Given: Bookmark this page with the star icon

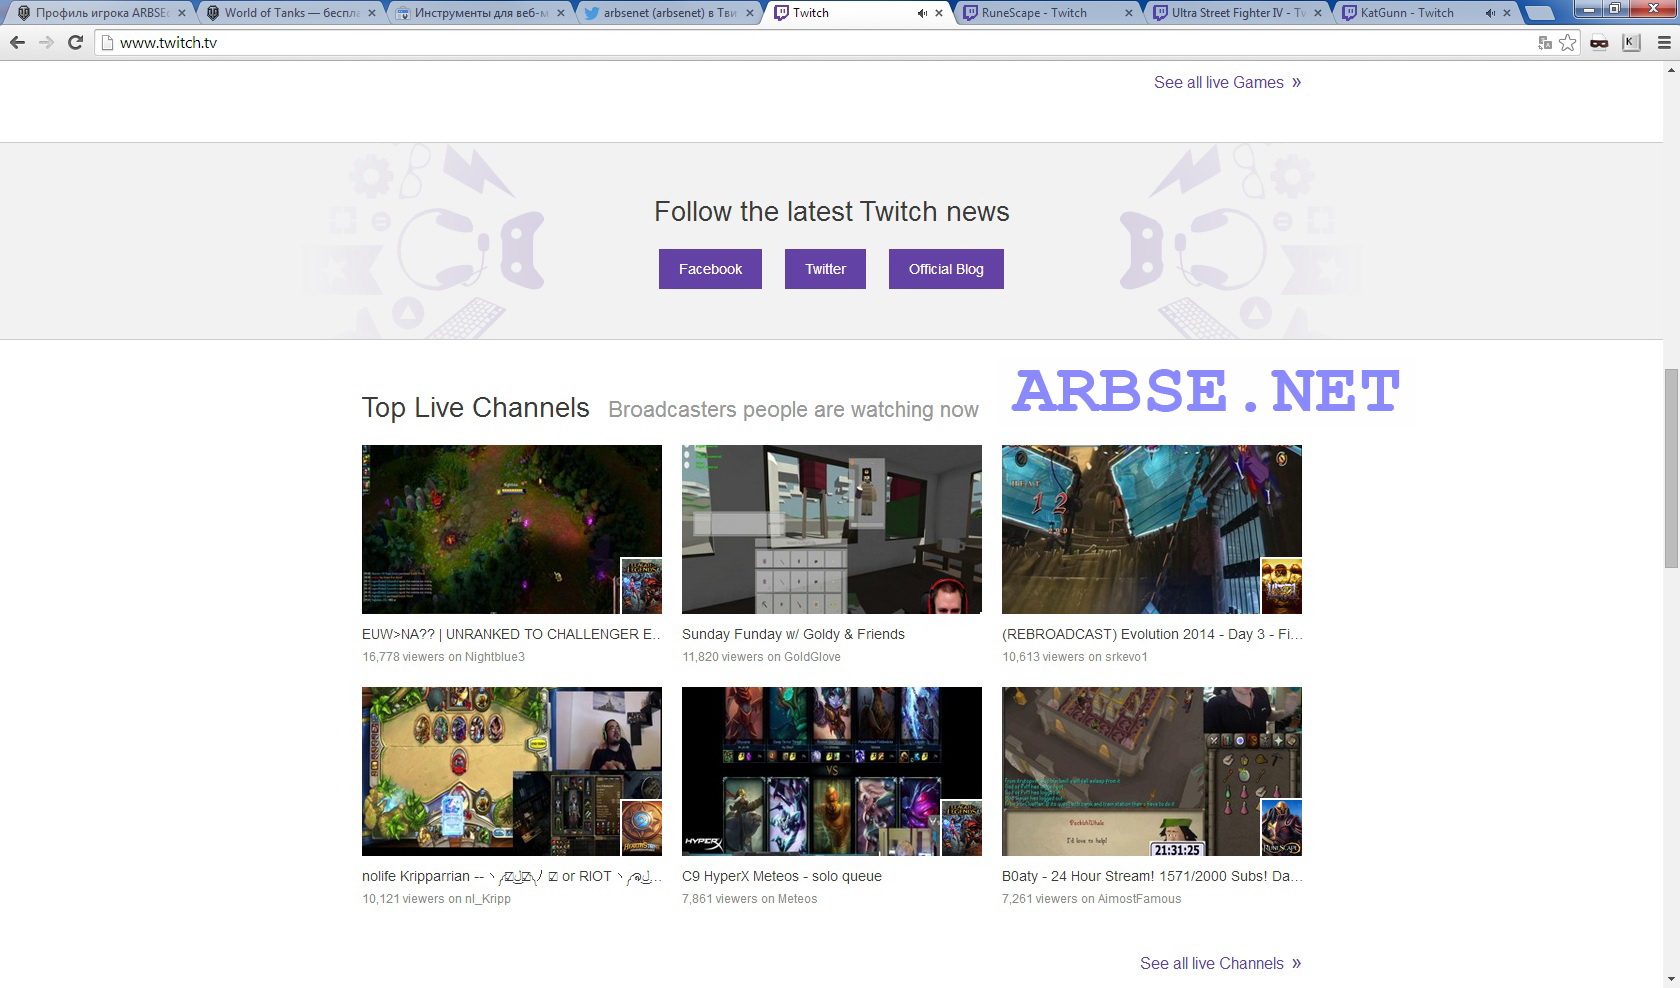Looking at the screenshot, I should [x=1568, y=43].
